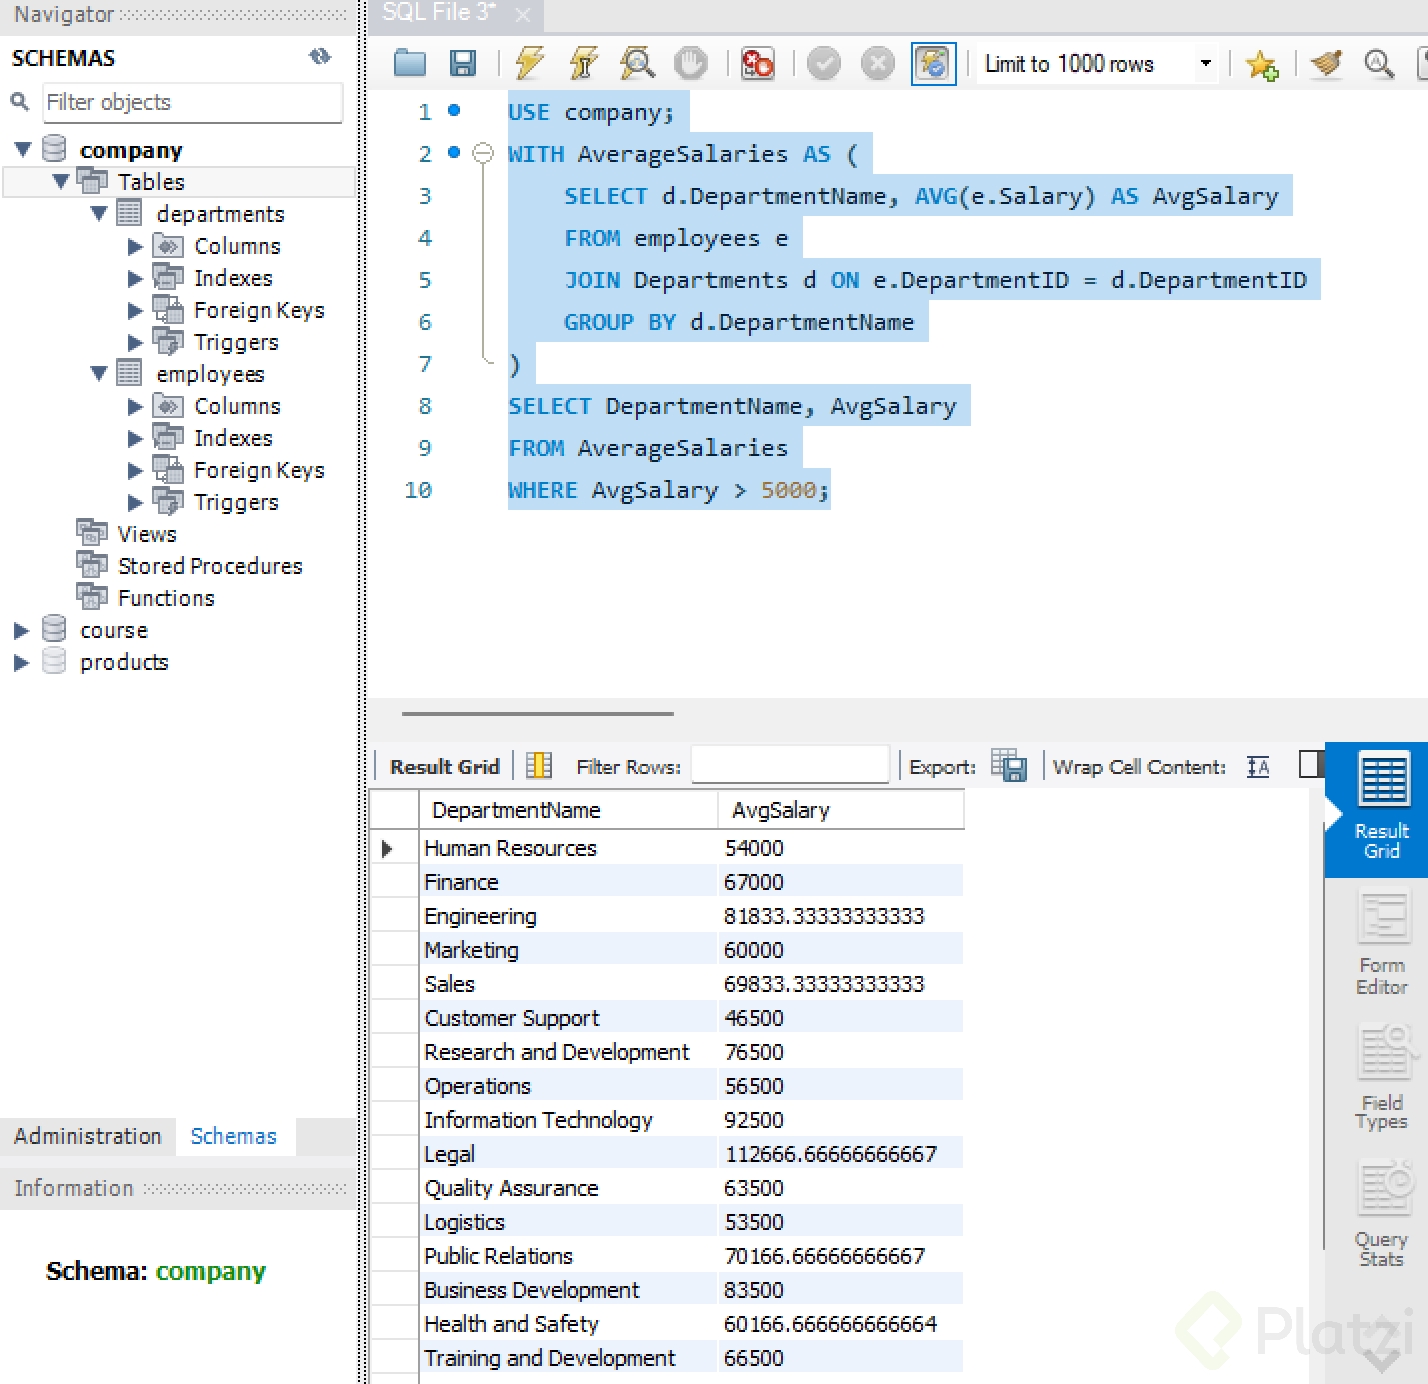
Task: Execute the statement under the cursor
Action: [x=583, y=63]
